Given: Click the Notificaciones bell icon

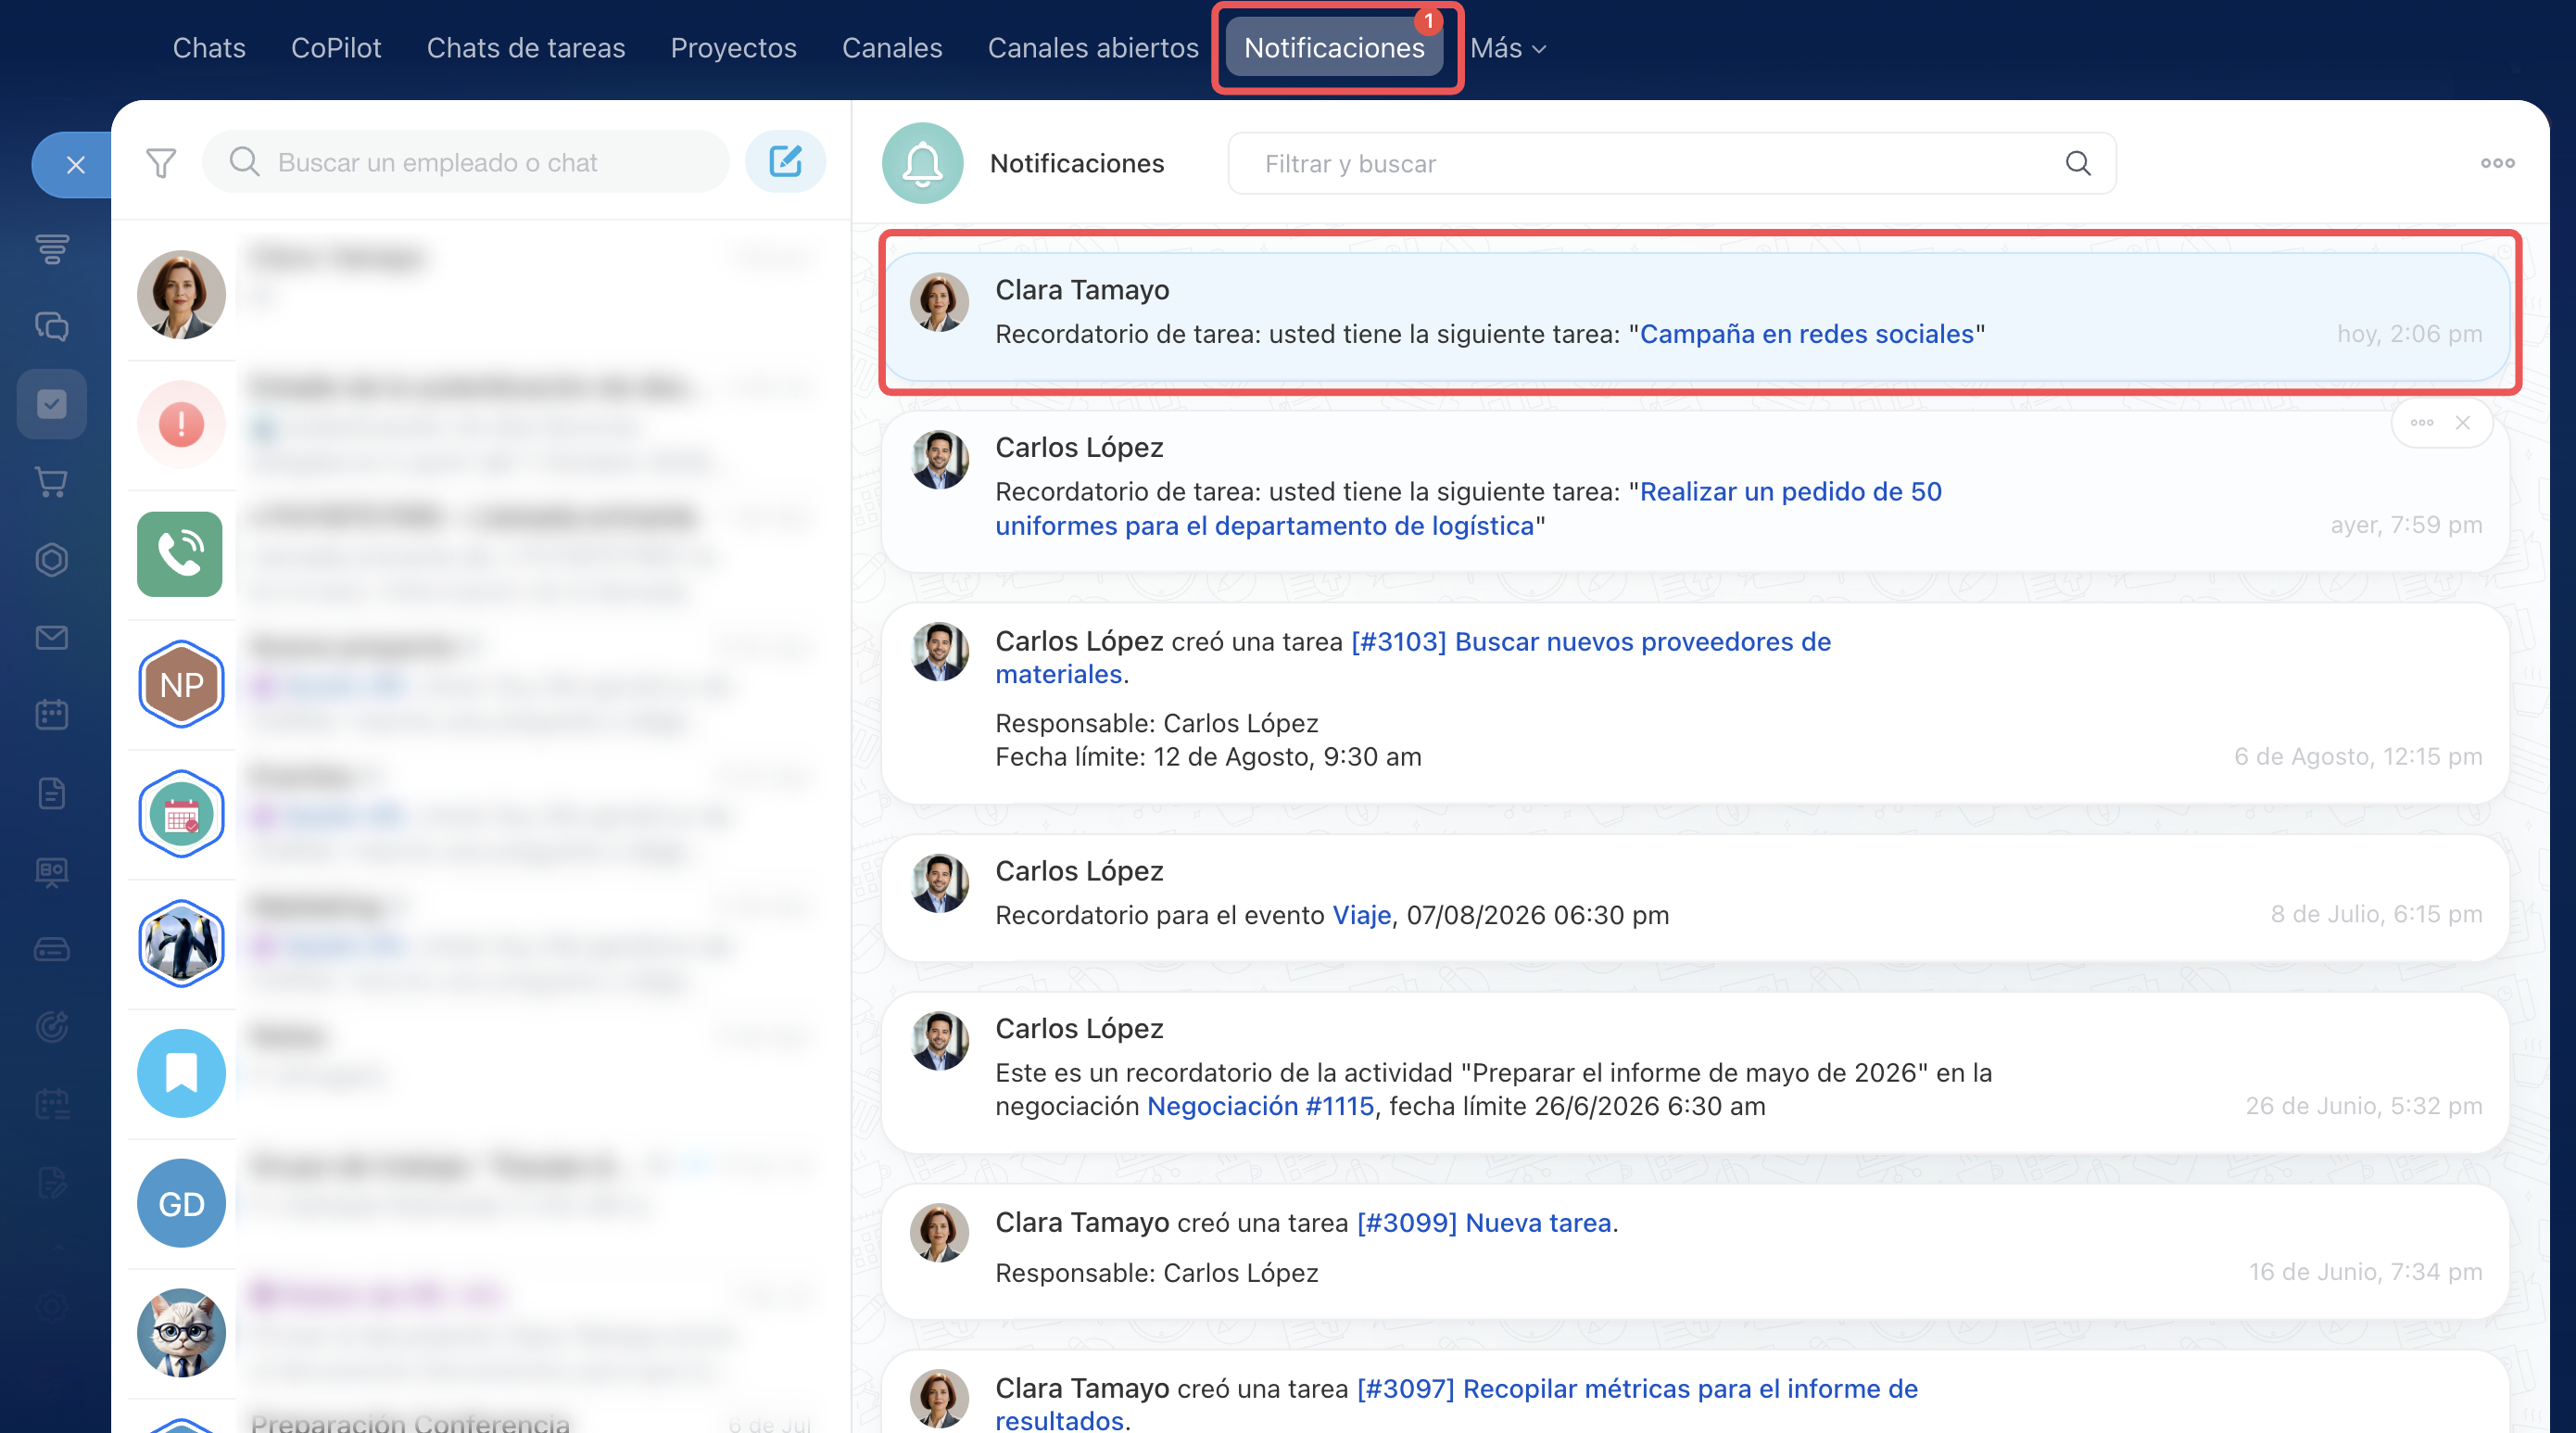Looking at the screenshot, I should click(922, 163).
